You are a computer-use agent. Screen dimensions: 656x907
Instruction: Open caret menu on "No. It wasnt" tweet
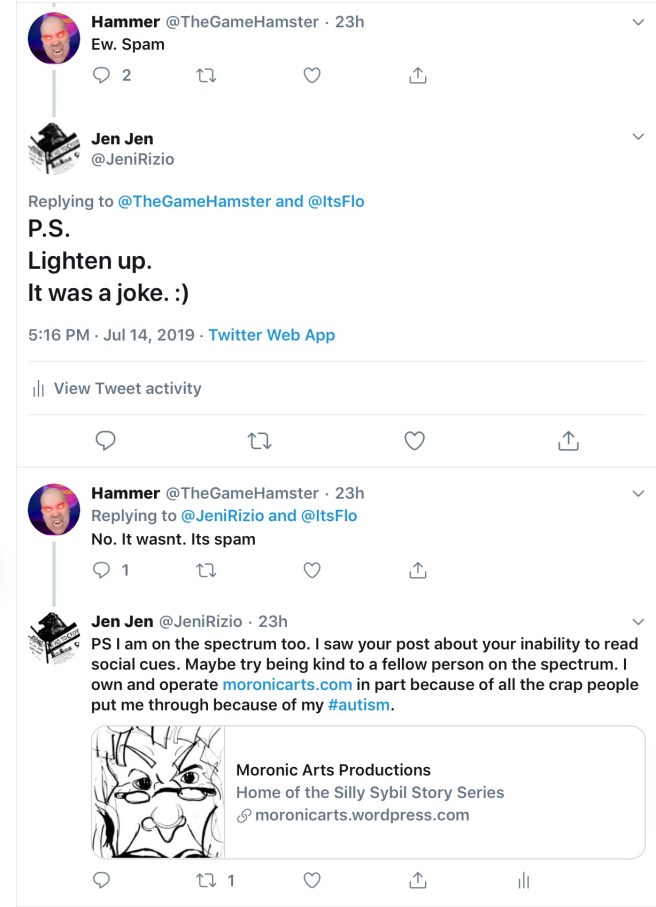(x=639, y=493)
